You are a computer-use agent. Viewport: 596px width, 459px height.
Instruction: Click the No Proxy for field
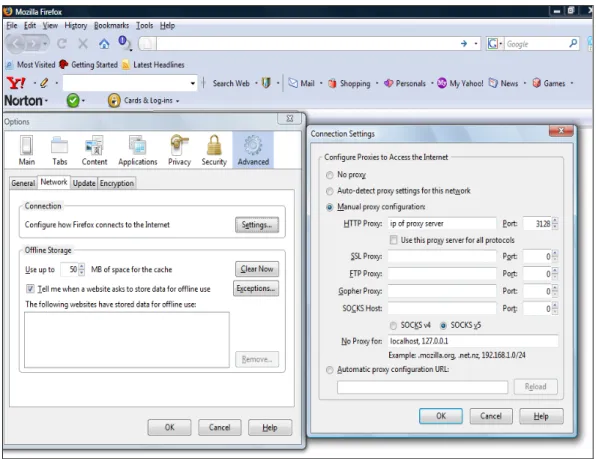tap(473, 341)
